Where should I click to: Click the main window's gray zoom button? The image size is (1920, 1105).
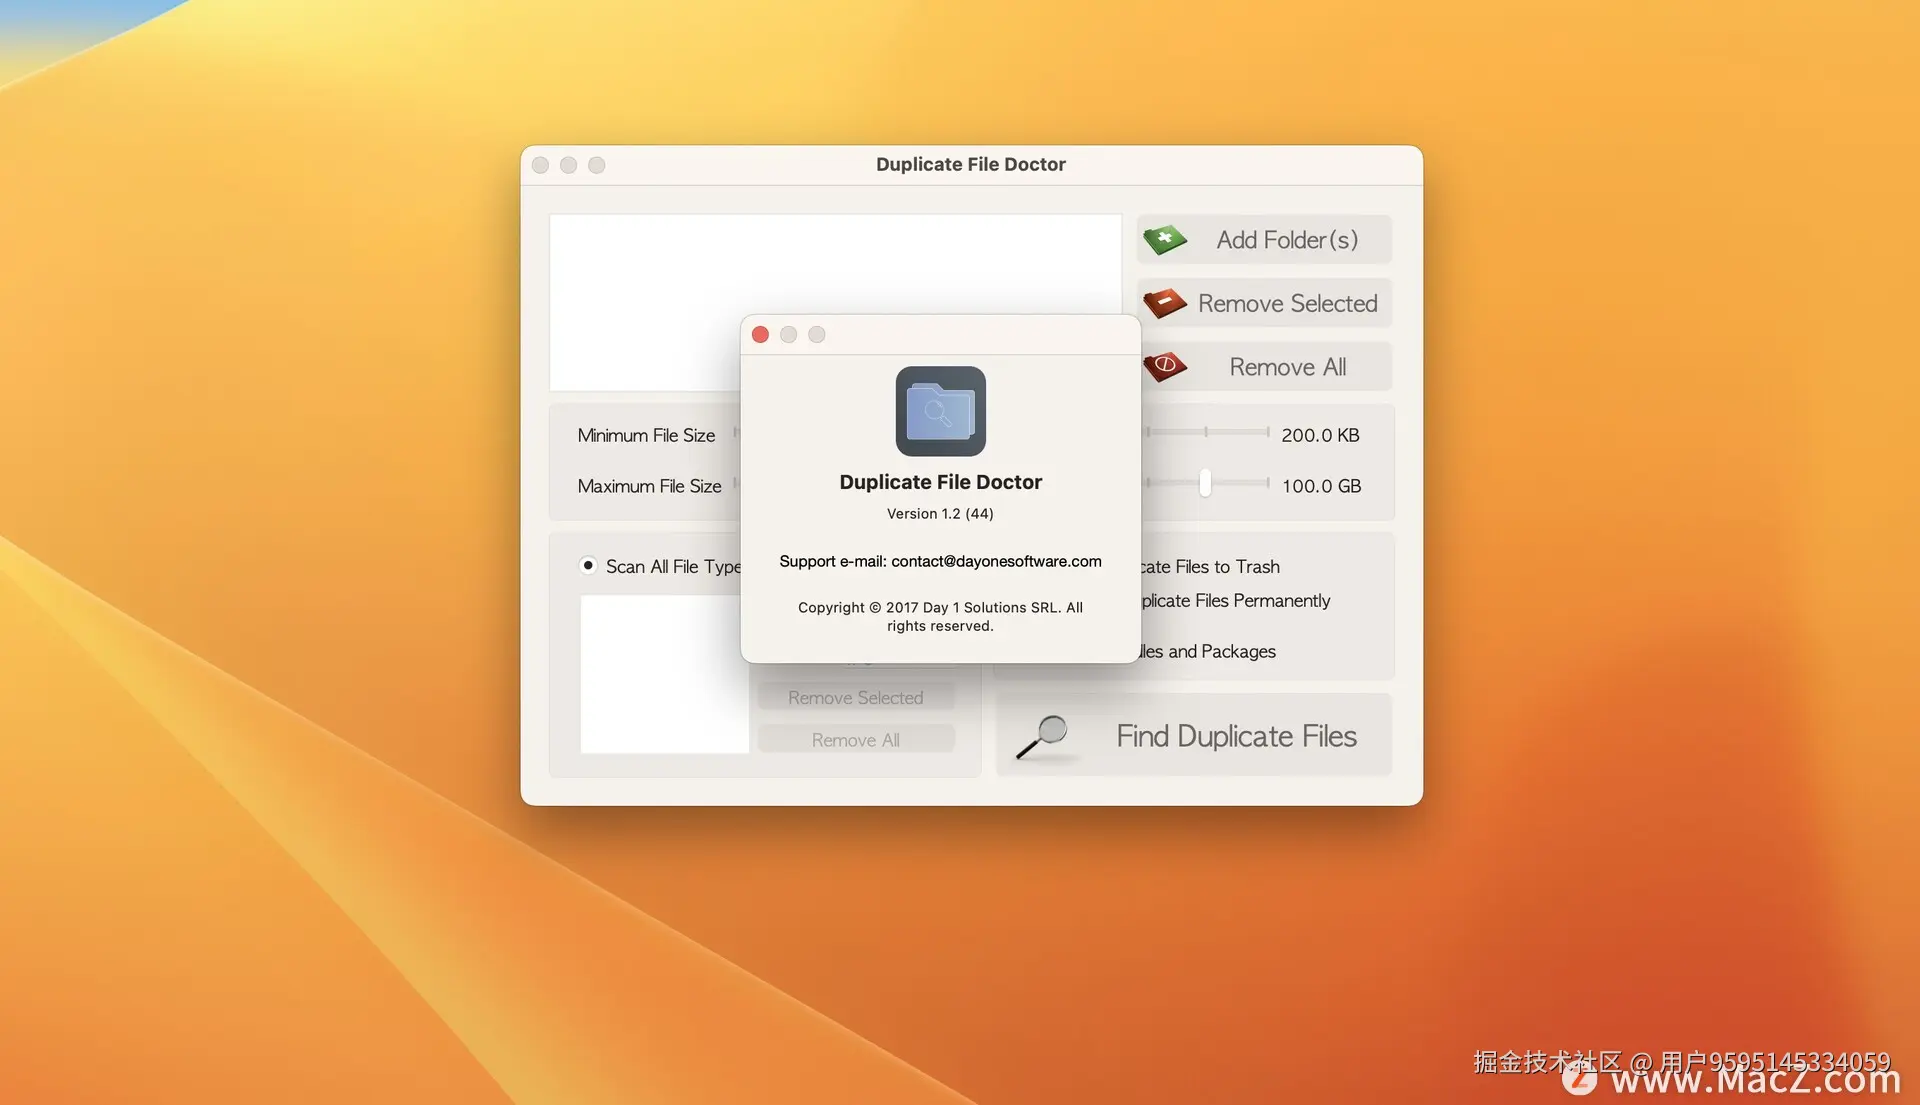597,165
